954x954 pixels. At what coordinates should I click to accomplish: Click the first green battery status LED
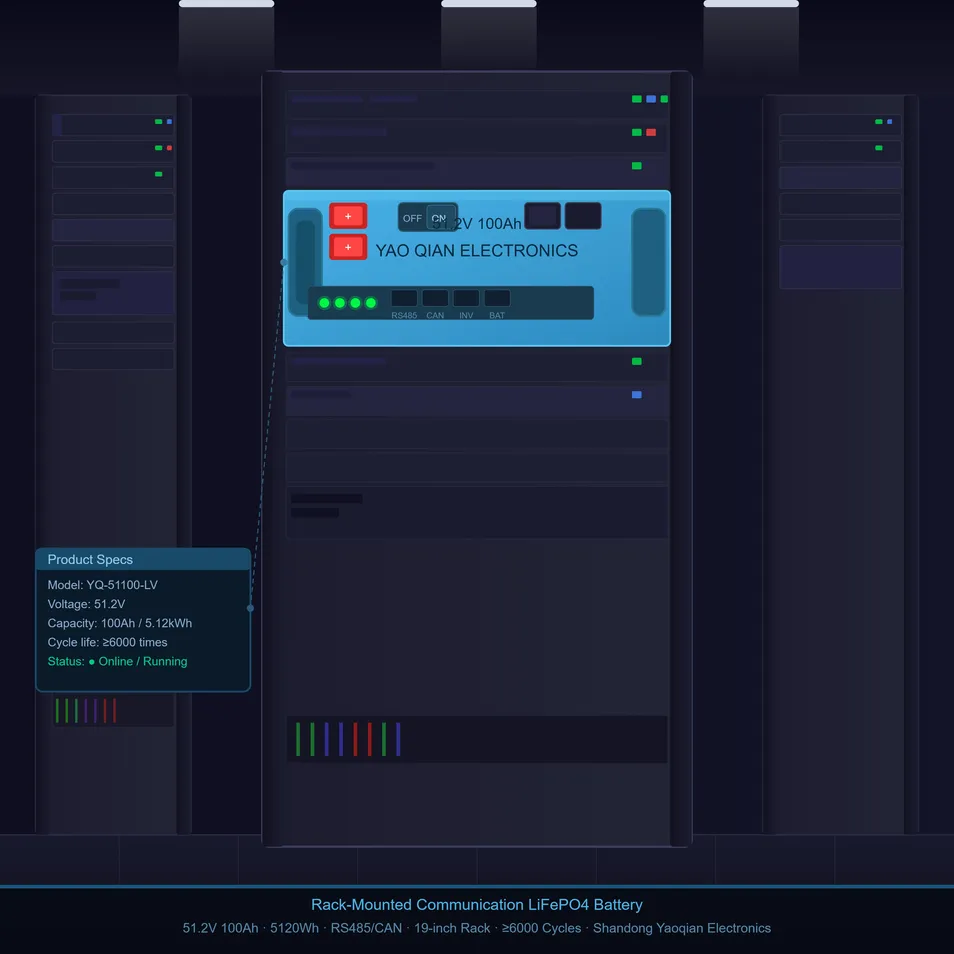click(324, 303)
